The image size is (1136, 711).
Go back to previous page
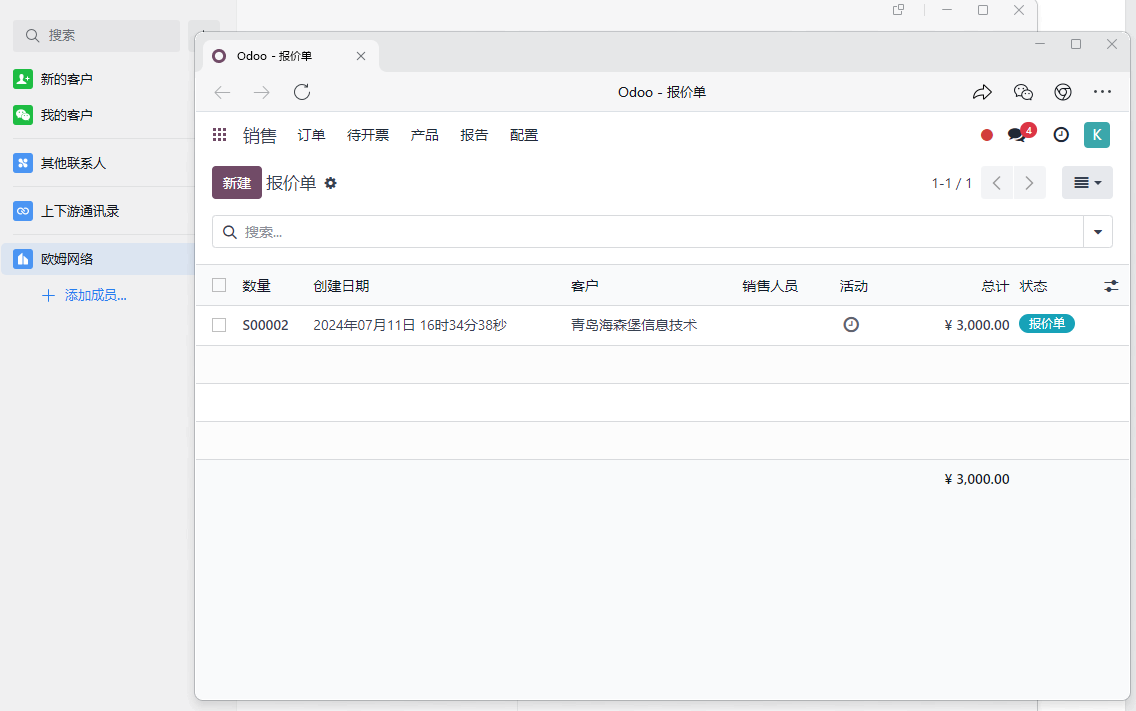pos(222,92)
